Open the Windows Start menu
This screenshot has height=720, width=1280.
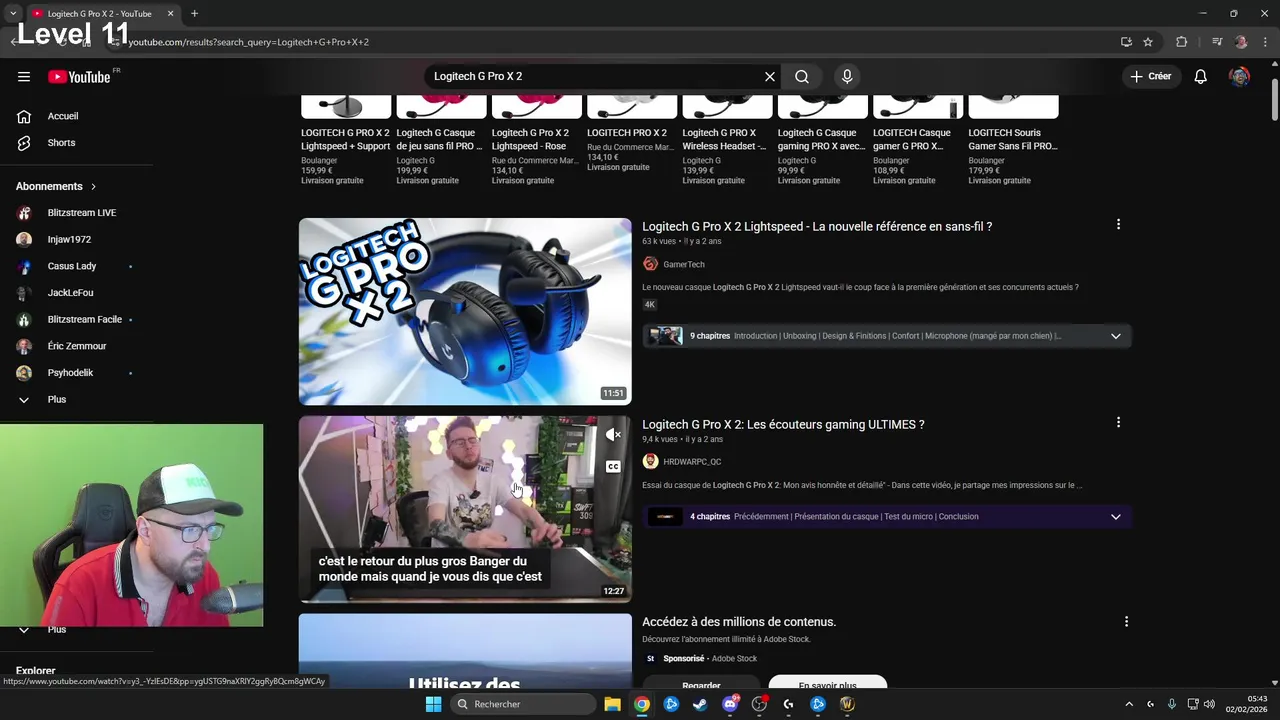[433, 704]
